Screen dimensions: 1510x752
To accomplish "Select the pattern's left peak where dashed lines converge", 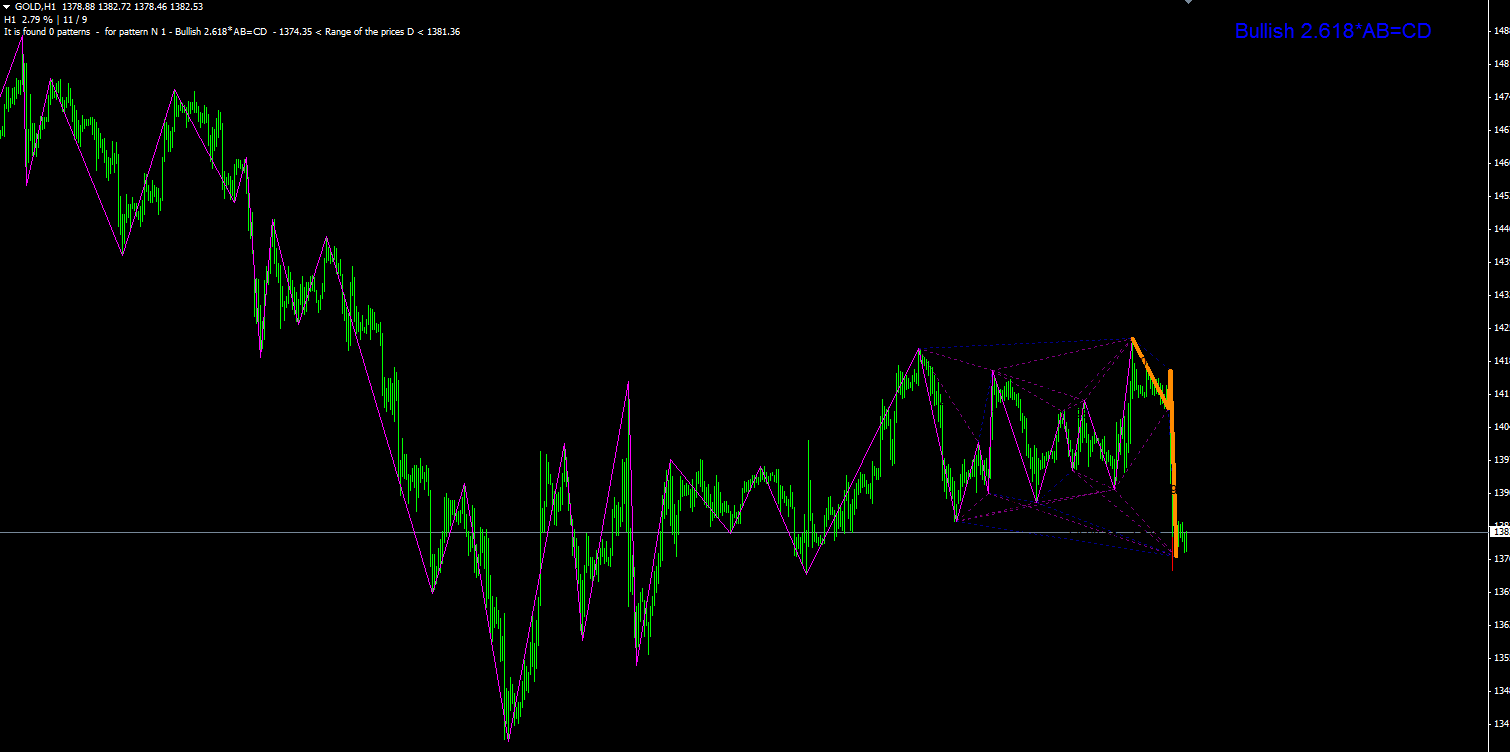I will click(919, 349).
